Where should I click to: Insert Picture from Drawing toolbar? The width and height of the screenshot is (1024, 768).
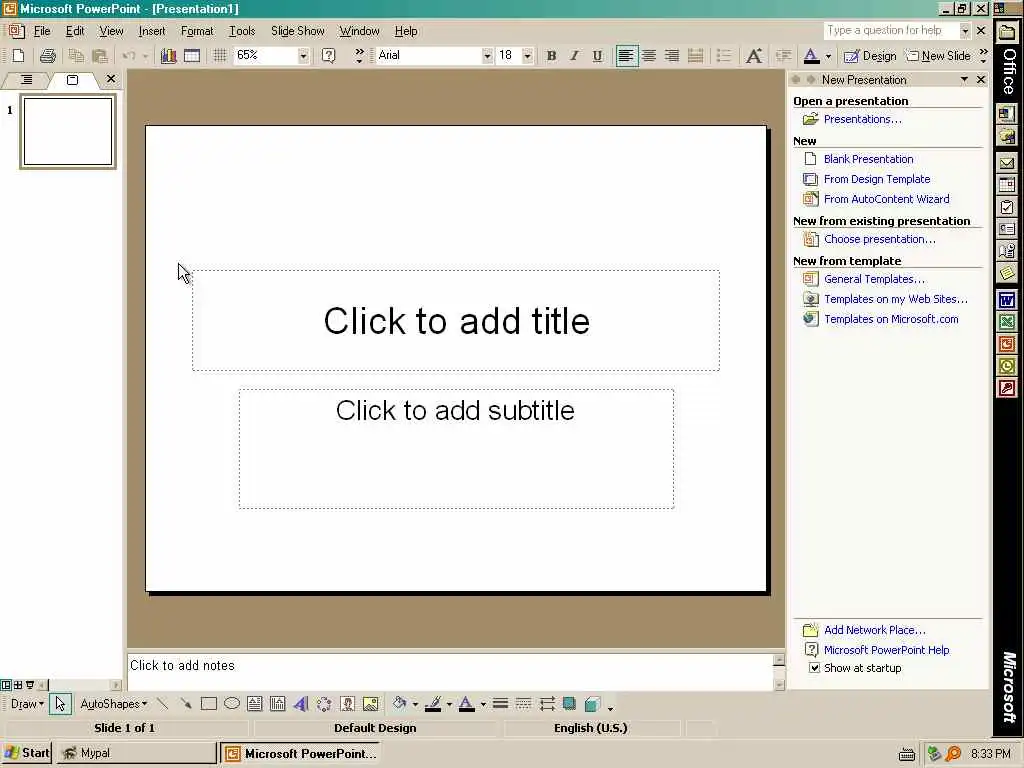(x=370, y=704)
